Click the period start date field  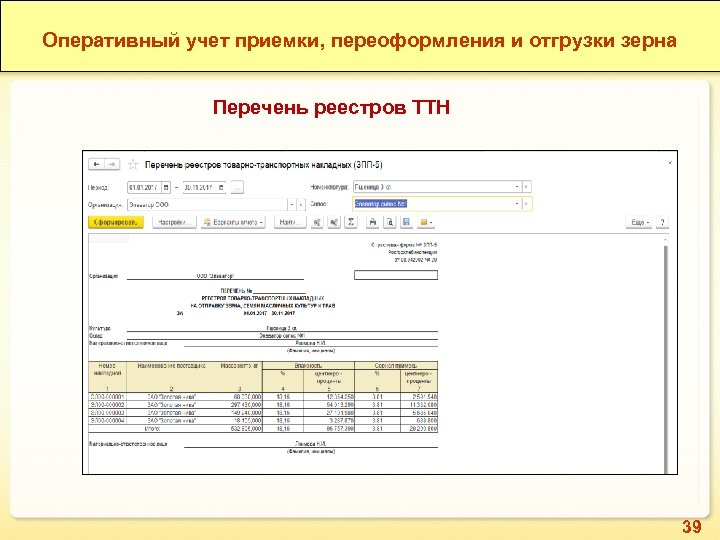click(145, 187)
